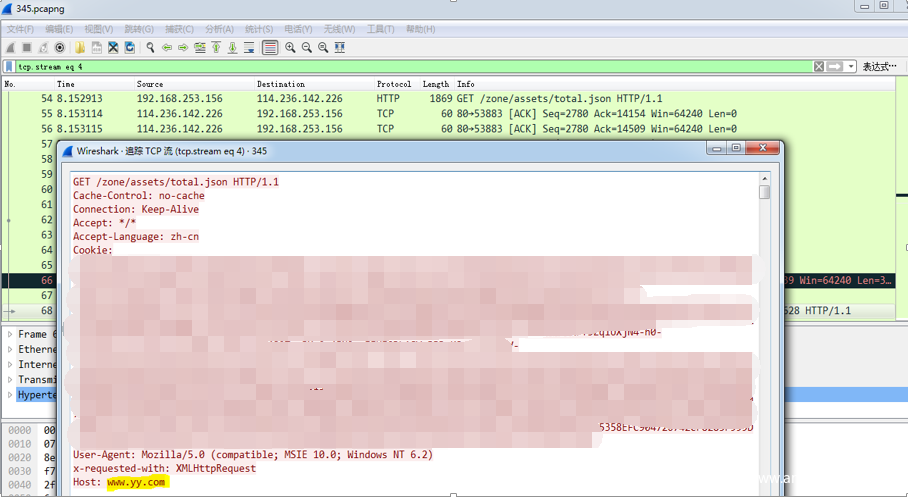Zoom out the main window text
Image resolution: width=908 pixels, height=497 pixels.
tap(306, 47)
